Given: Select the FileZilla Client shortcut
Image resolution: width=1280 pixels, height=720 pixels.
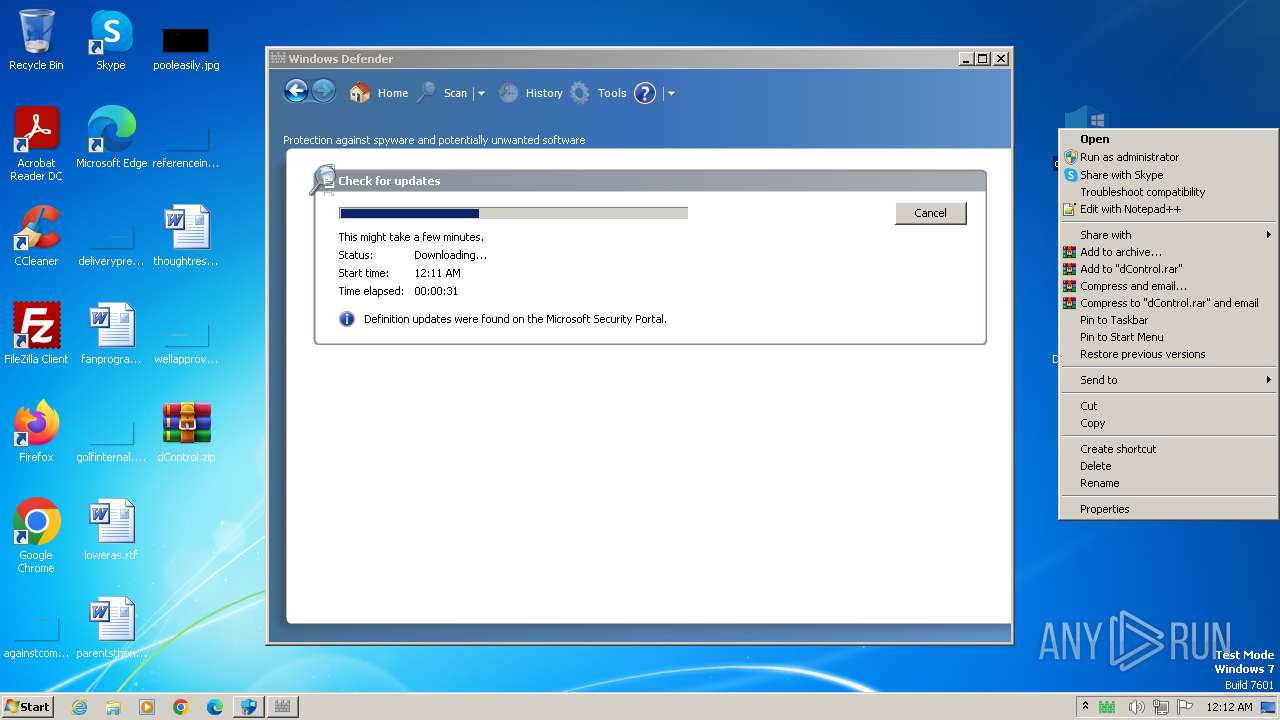Looking at the screenshot, I should tap(36, 334).
